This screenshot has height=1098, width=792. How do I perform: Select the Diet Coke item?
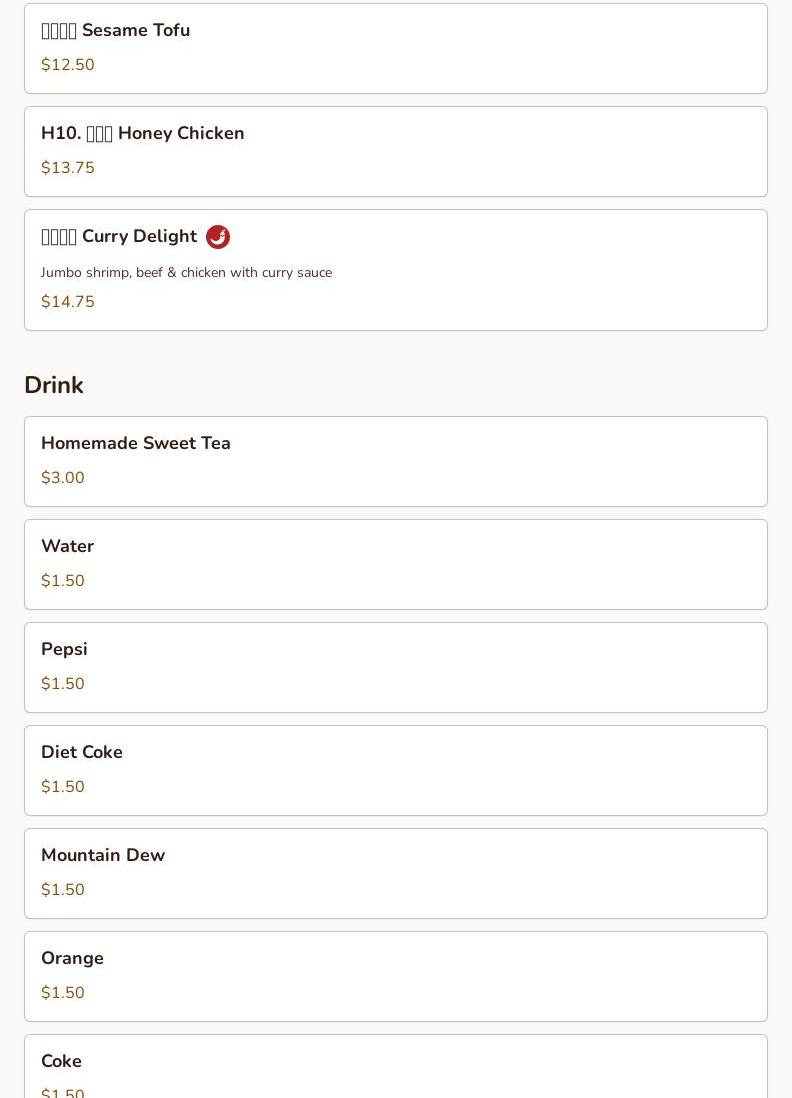(x=395, y=770)
